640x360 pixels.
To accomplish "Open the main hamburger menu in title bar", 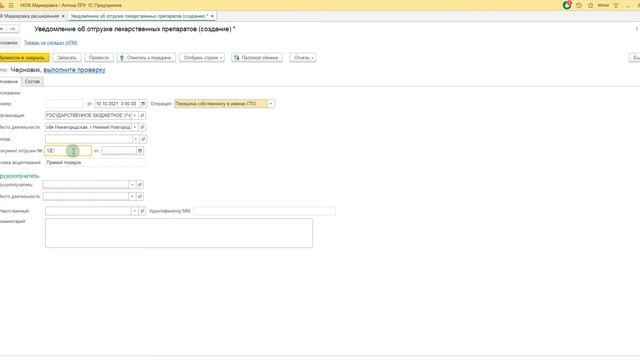I will [11, 5].
